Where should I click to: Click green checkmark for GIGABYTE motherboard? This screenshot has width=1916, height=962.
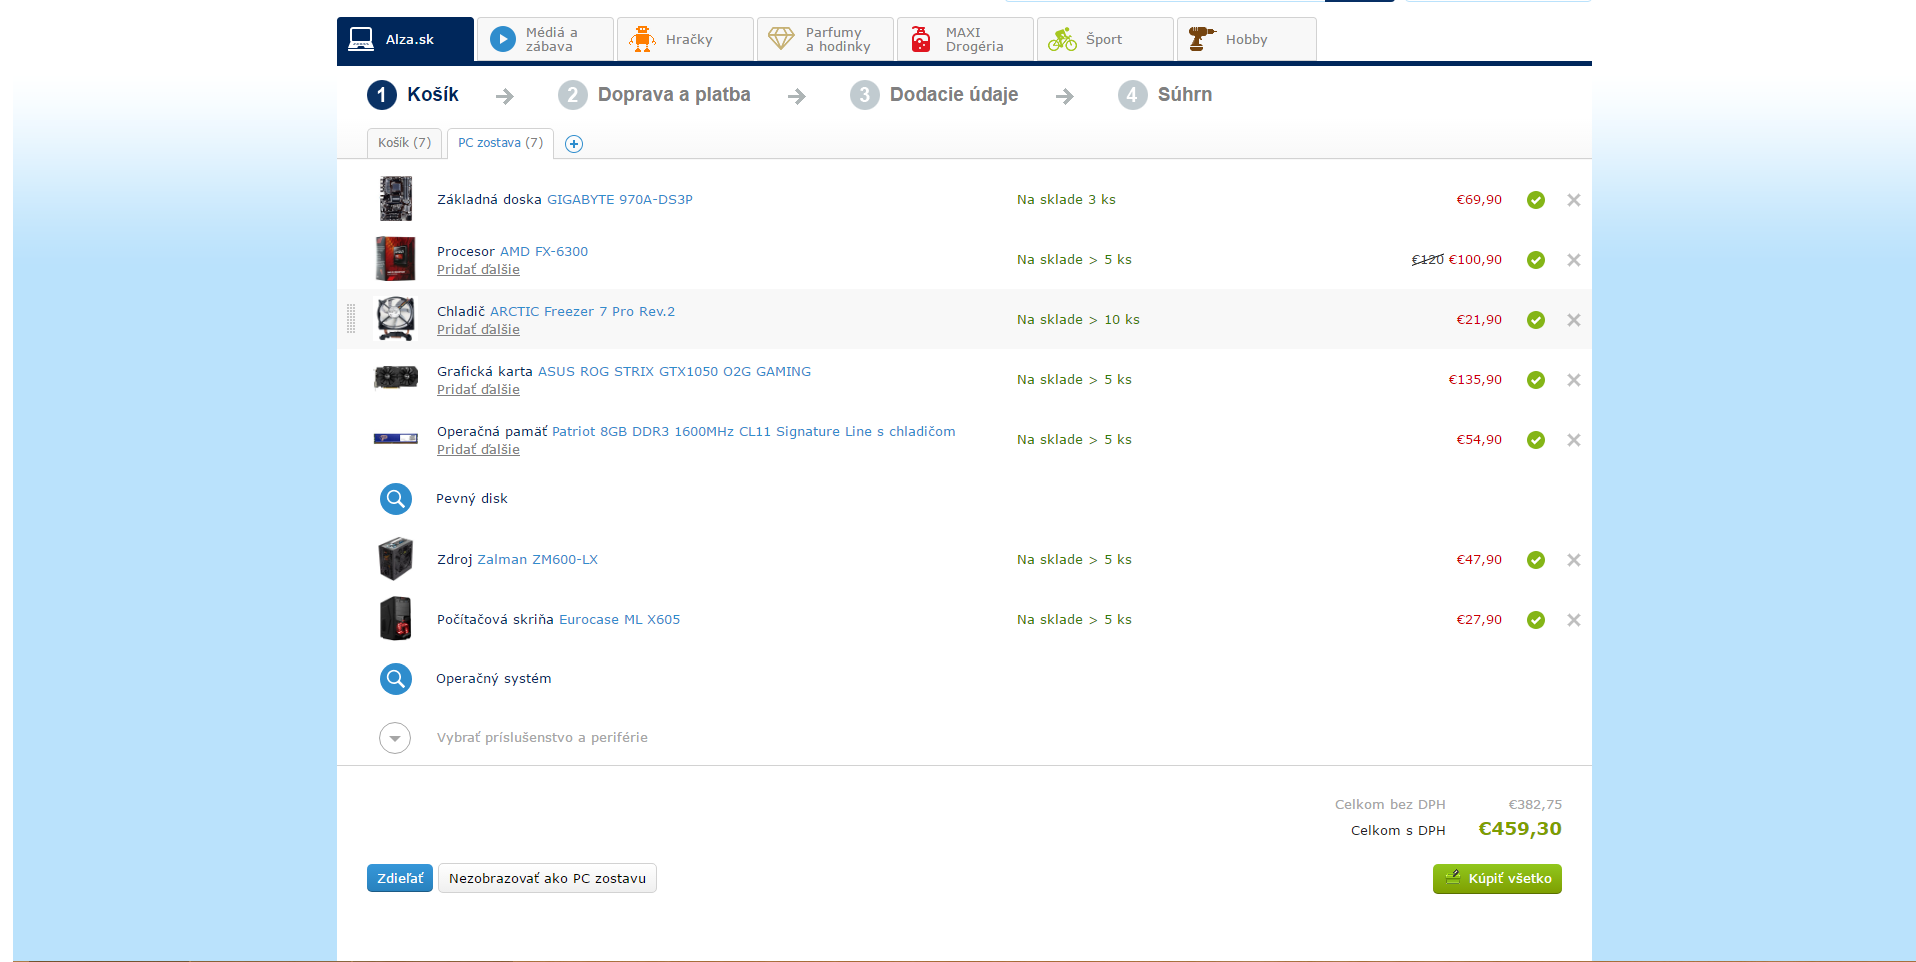point(1536,200)
